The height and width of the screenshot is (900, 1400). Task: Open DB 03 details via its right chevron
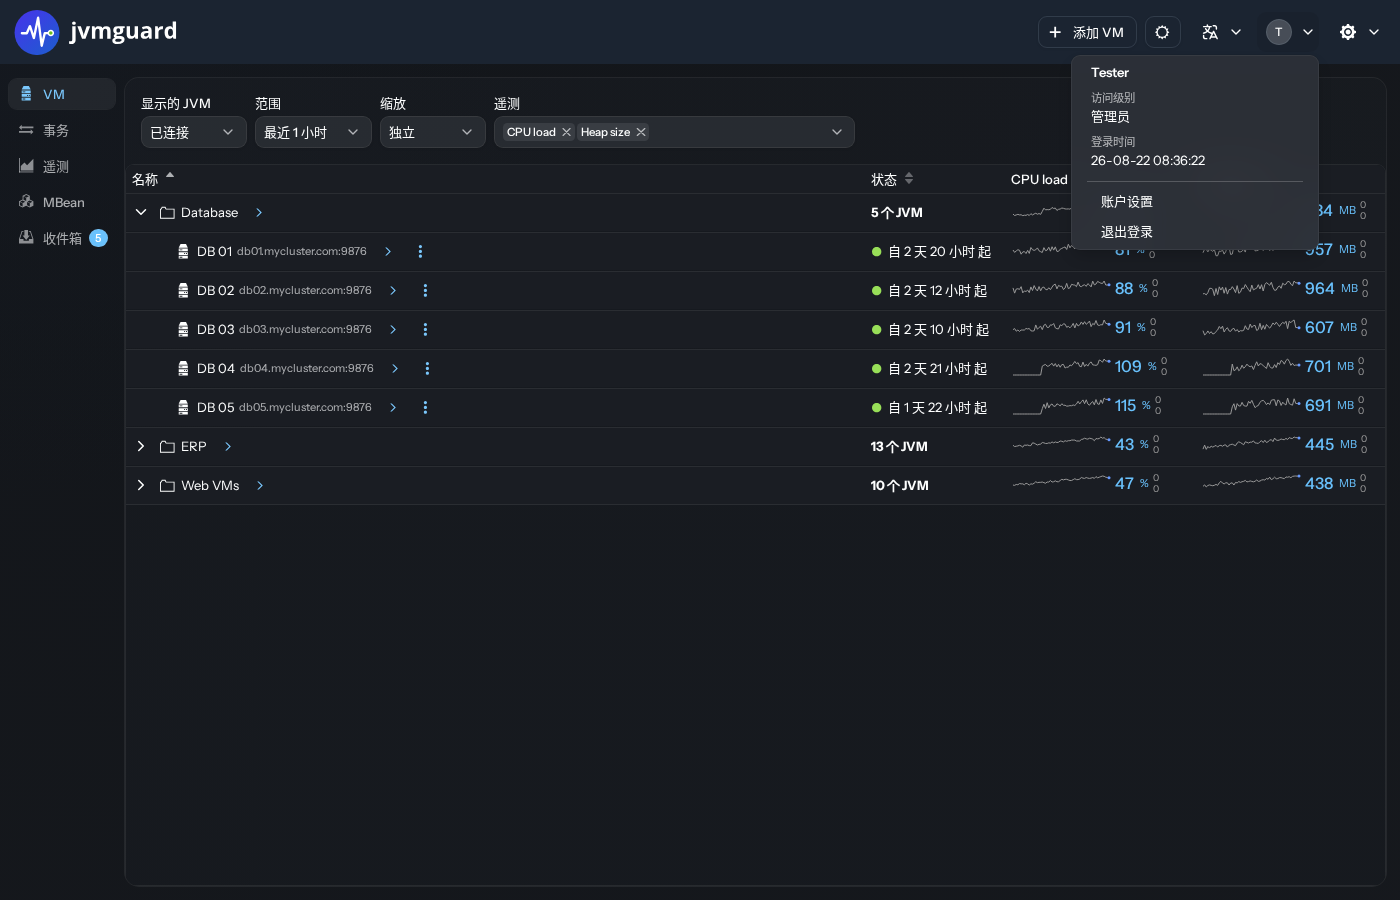coord(393,330)
